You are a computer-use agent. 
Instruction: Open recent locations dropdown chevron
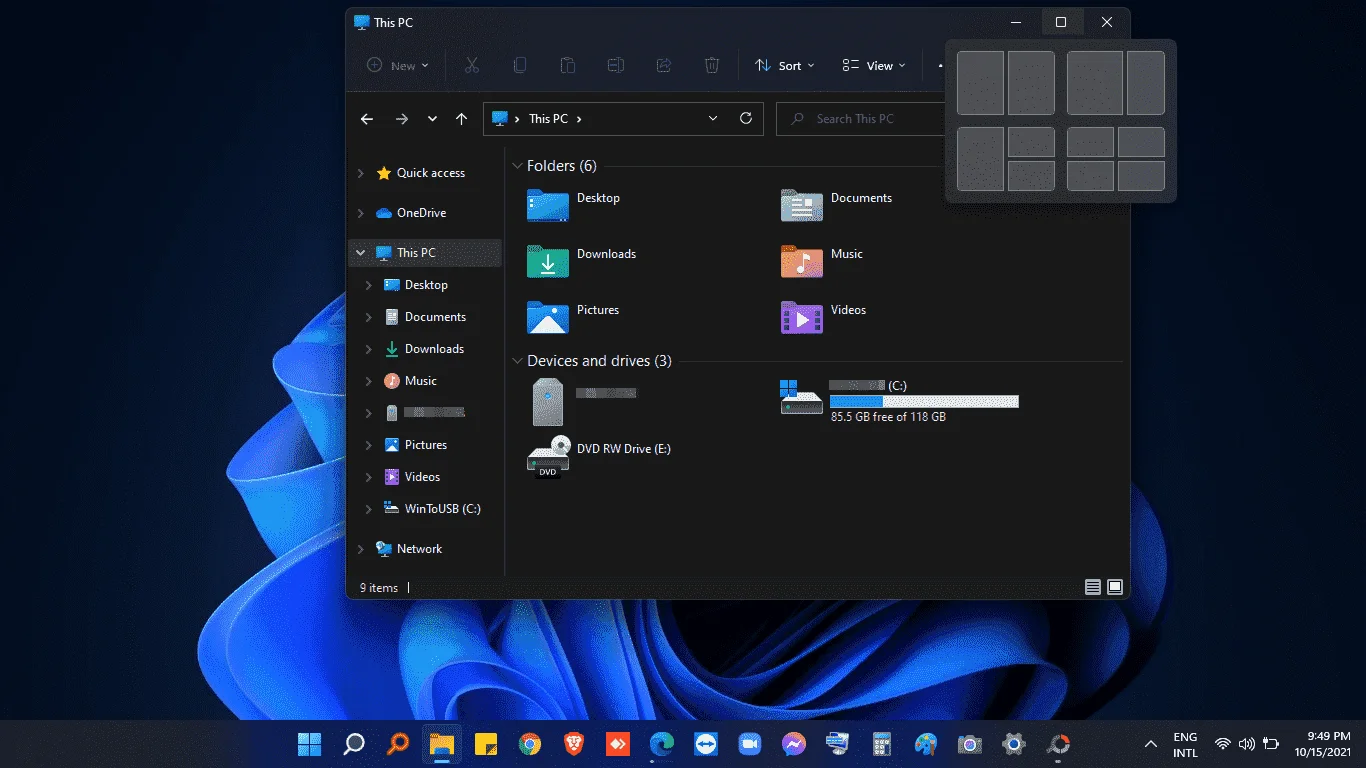point(432,119)
